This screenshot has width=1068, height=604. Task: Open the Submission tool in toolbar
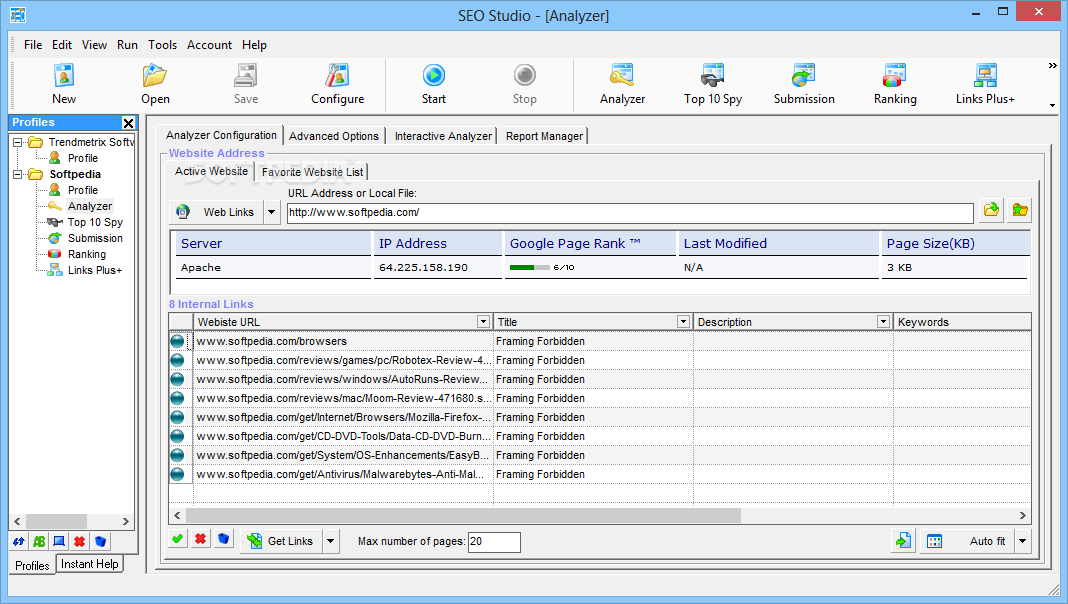804,84
